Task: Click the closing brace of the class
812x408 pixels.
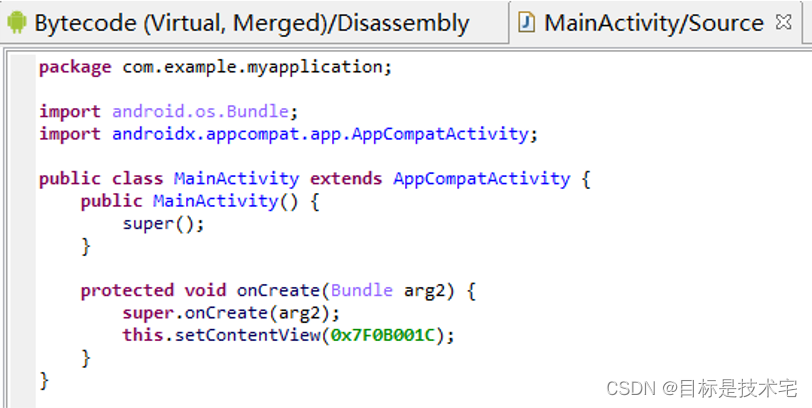Action: tap(44, 380)
